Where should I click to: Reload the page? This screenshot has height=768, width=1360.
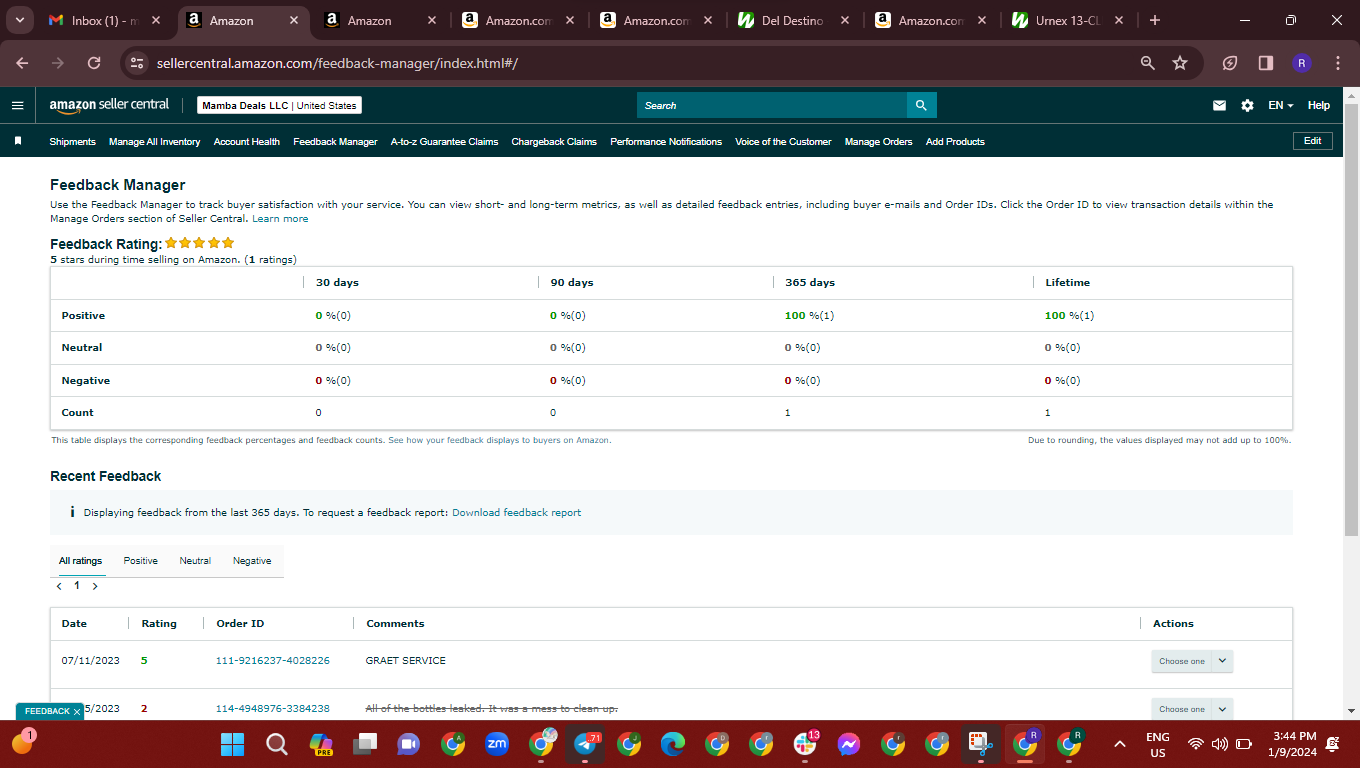pos(94,63)
